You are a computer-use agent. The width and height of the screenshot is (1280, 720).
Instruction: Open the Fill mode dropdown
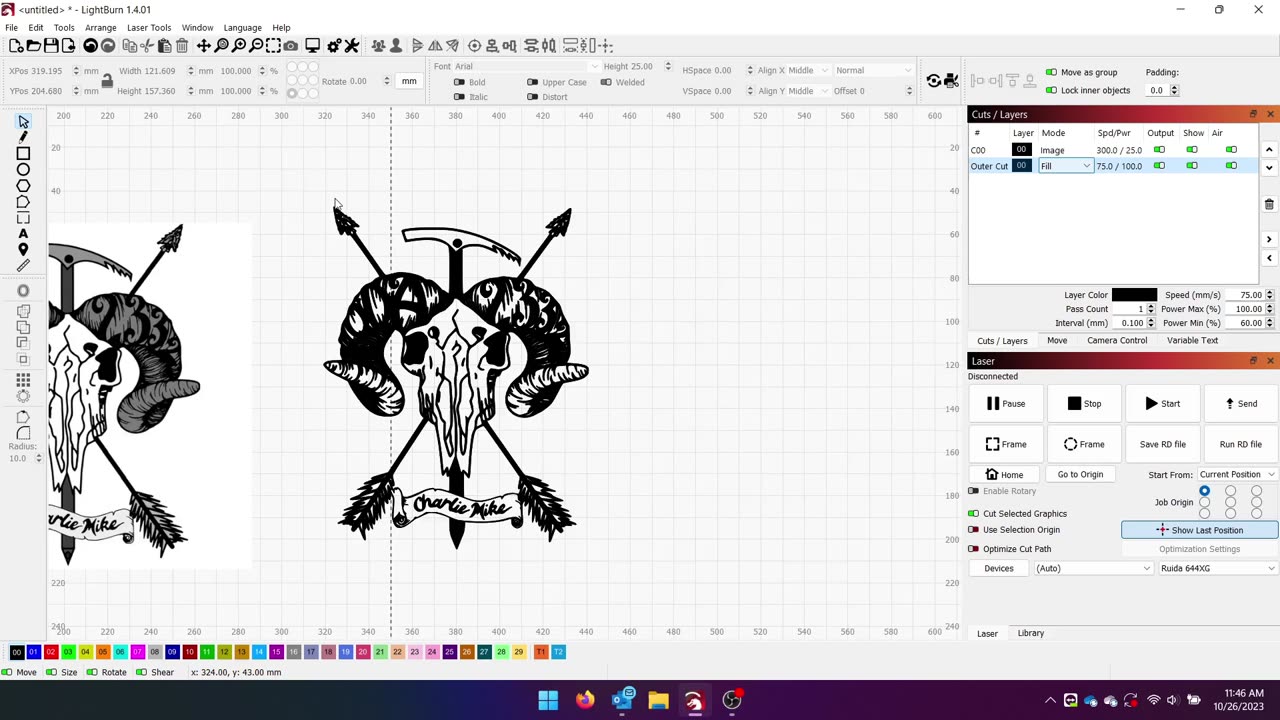click(1066, 166)
